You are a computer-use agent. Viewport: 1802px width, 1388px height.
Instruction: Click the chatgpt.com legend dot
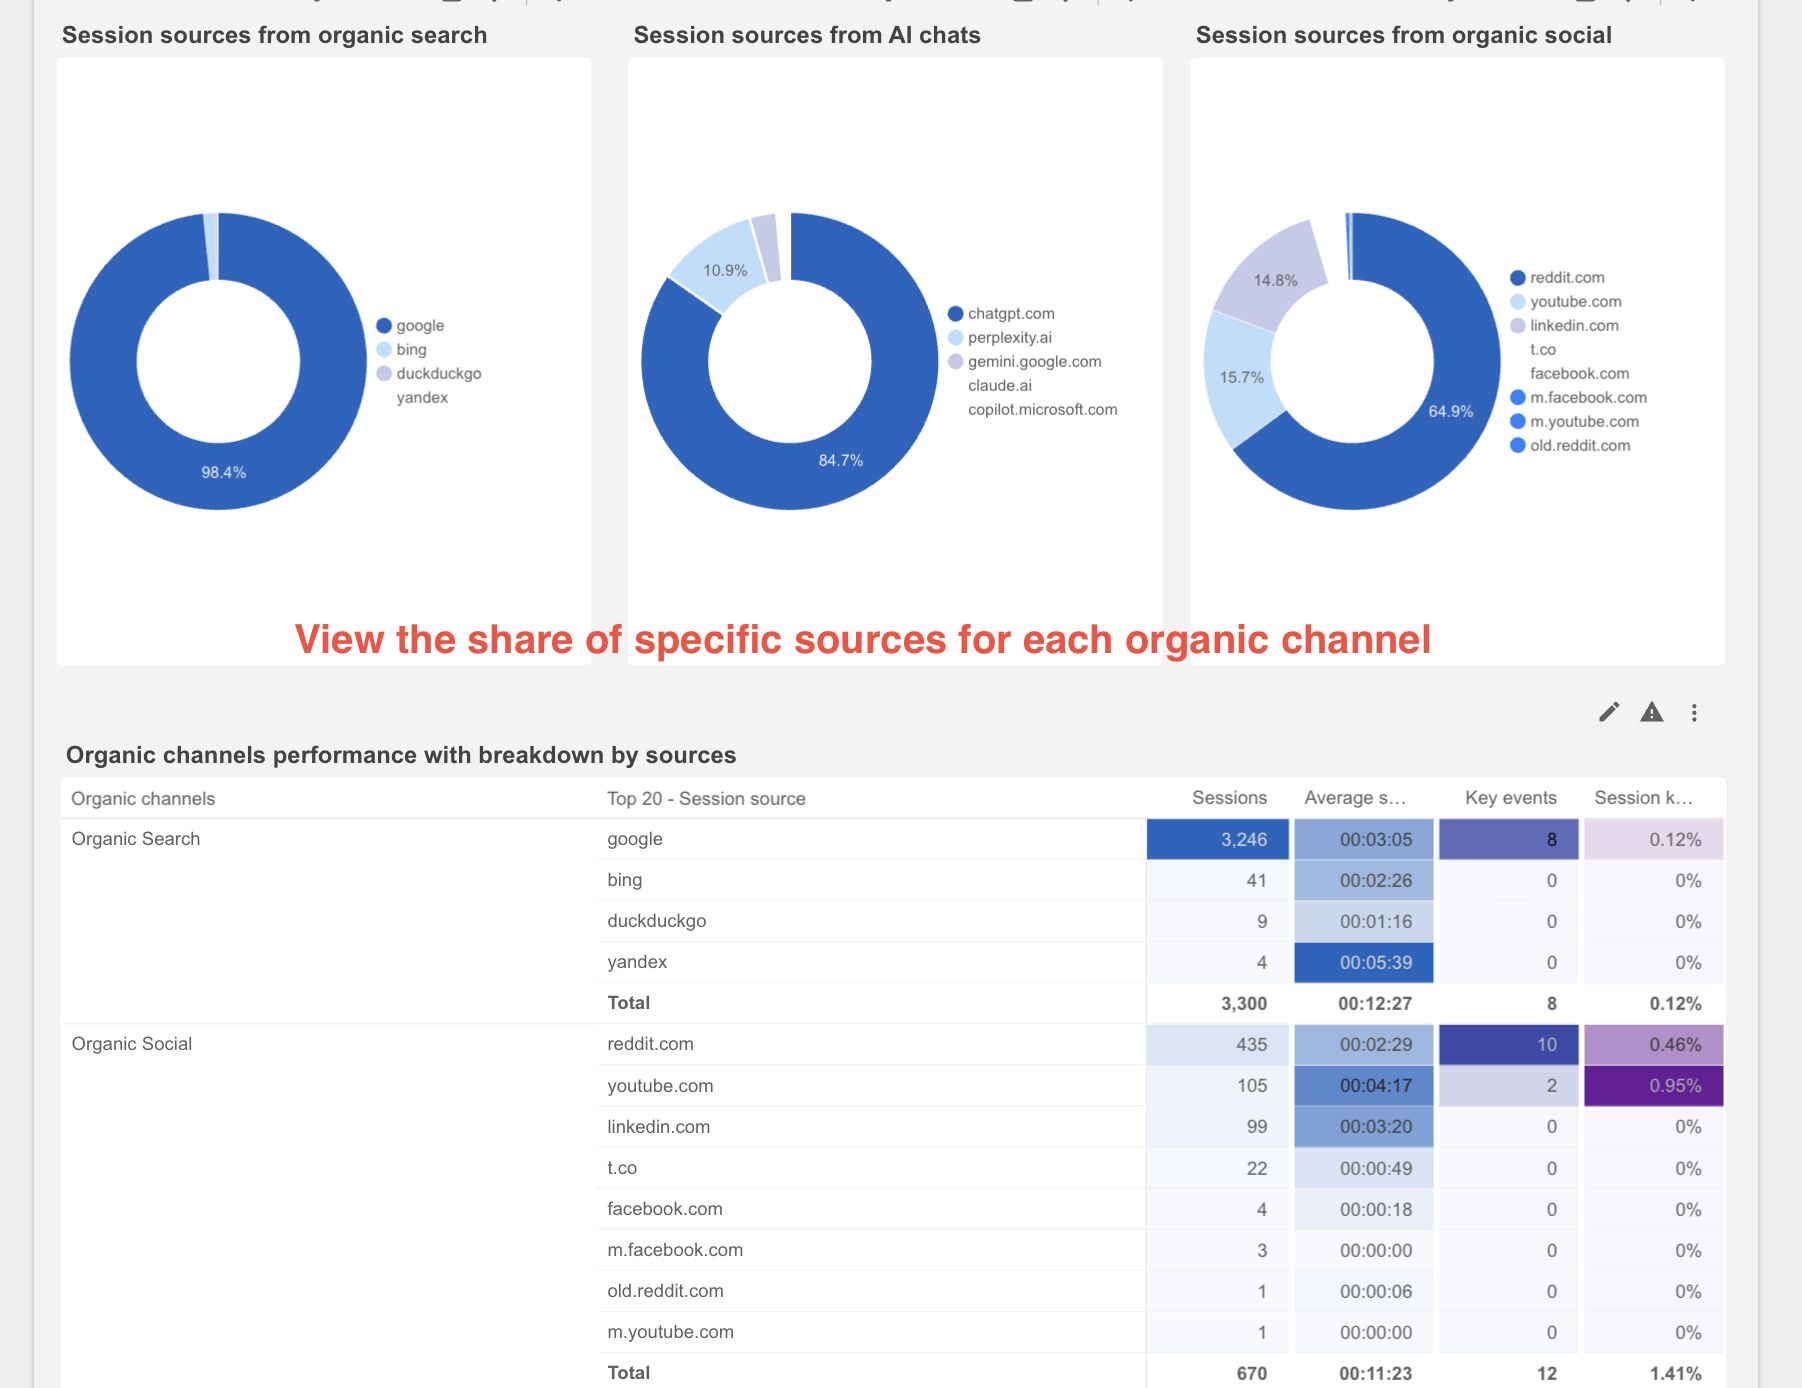955,314
